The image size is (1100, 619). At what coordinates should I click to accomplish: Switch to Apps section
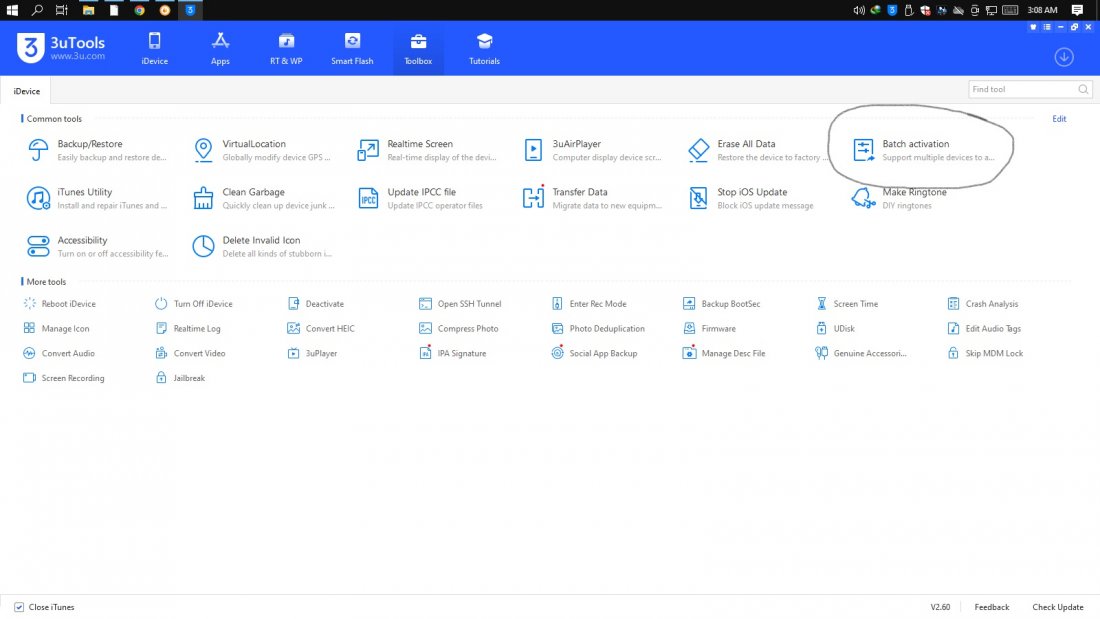[220, 48]
